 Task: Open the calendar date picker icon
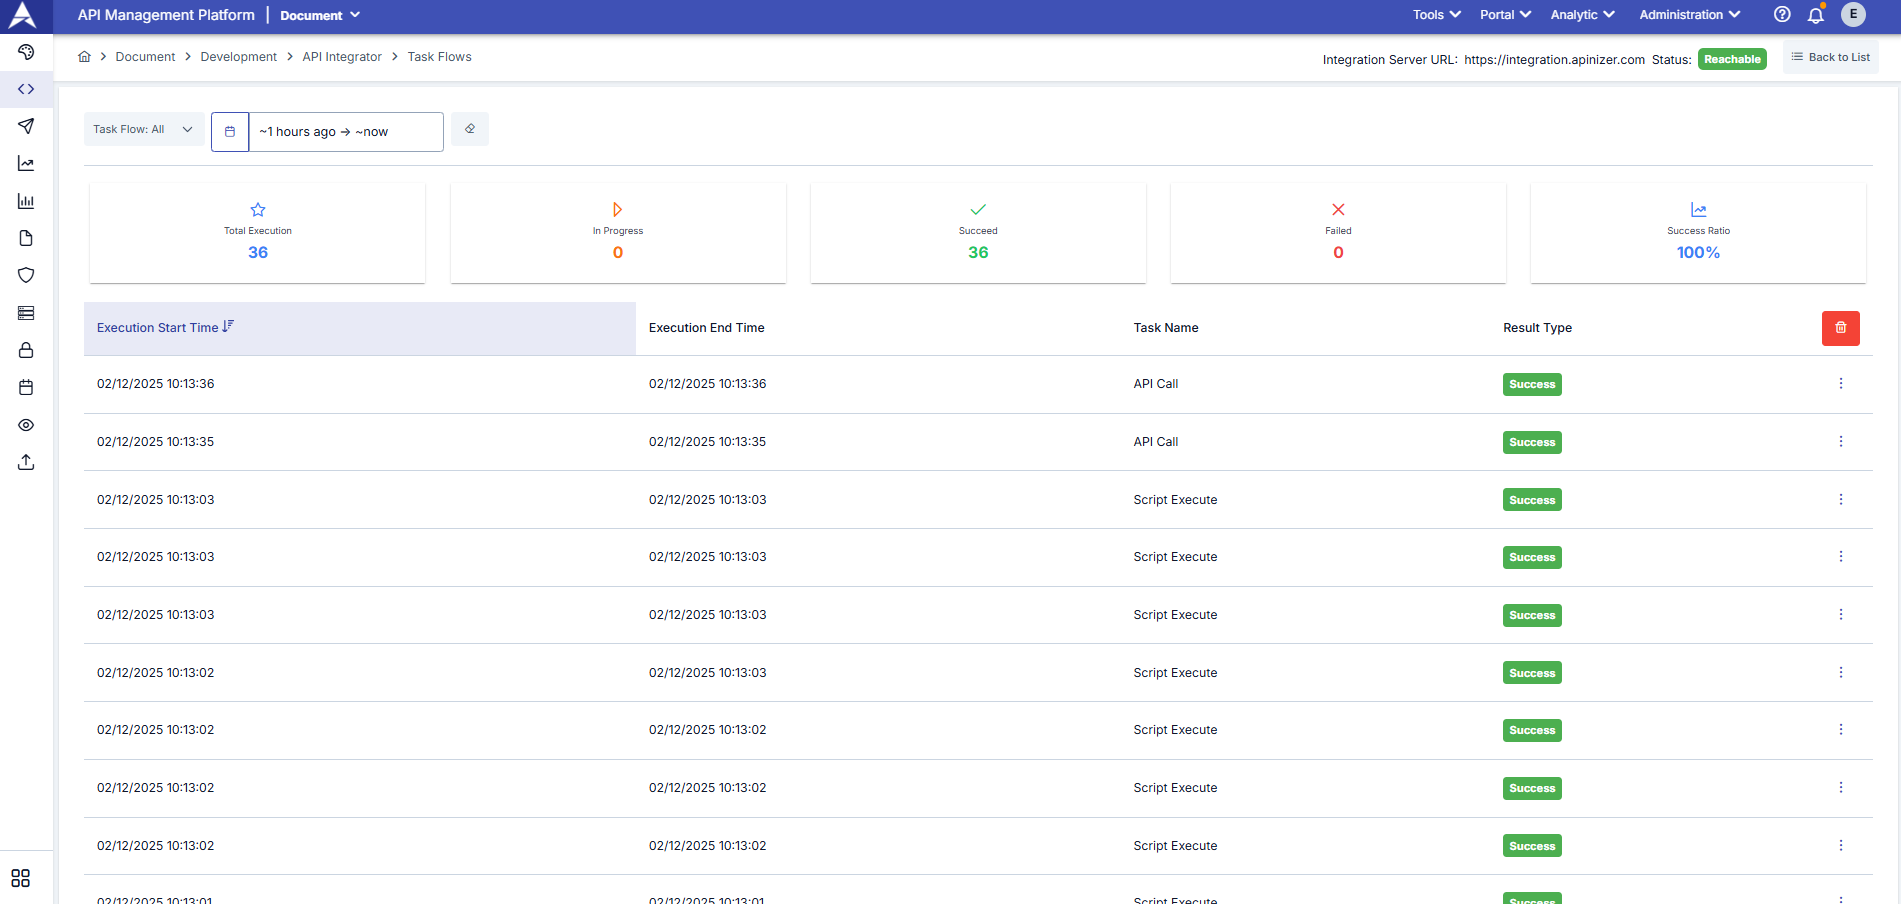(230, 131)
